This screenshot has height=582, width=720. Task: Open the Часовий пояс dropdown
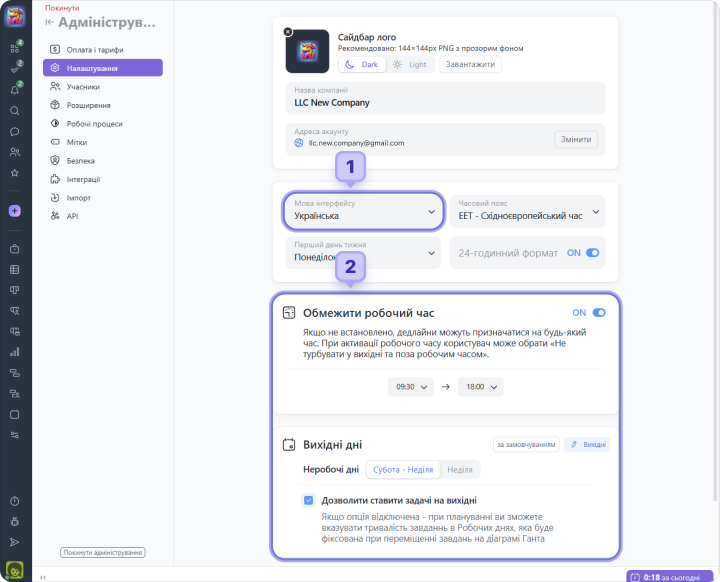[527, 211]
